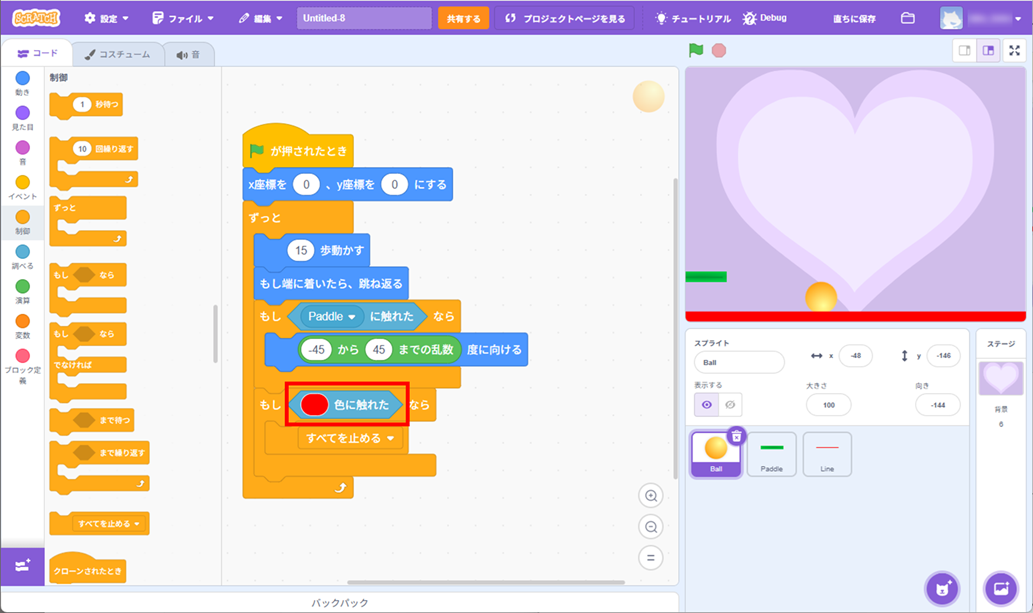Click the red color swatch in touching-color block
The width and height of the screenshot is (1033, 613).
tap(314, 405)
